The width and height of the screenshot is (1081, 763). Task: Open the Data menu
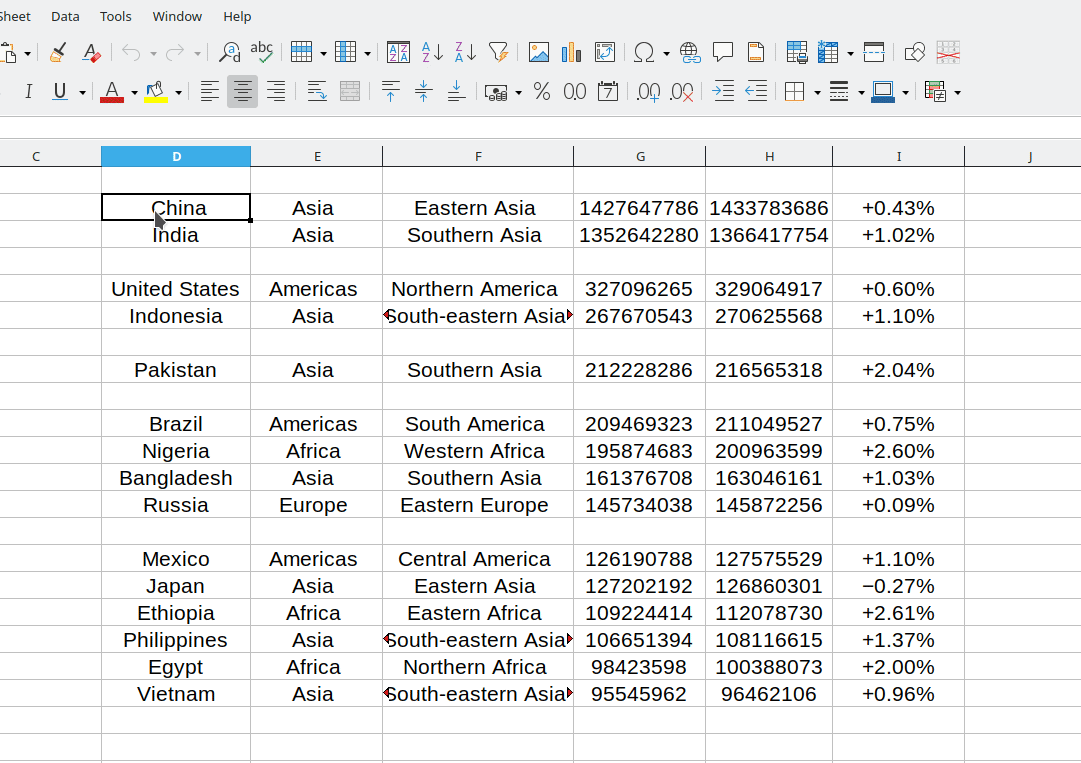click(x=65, y=16)
